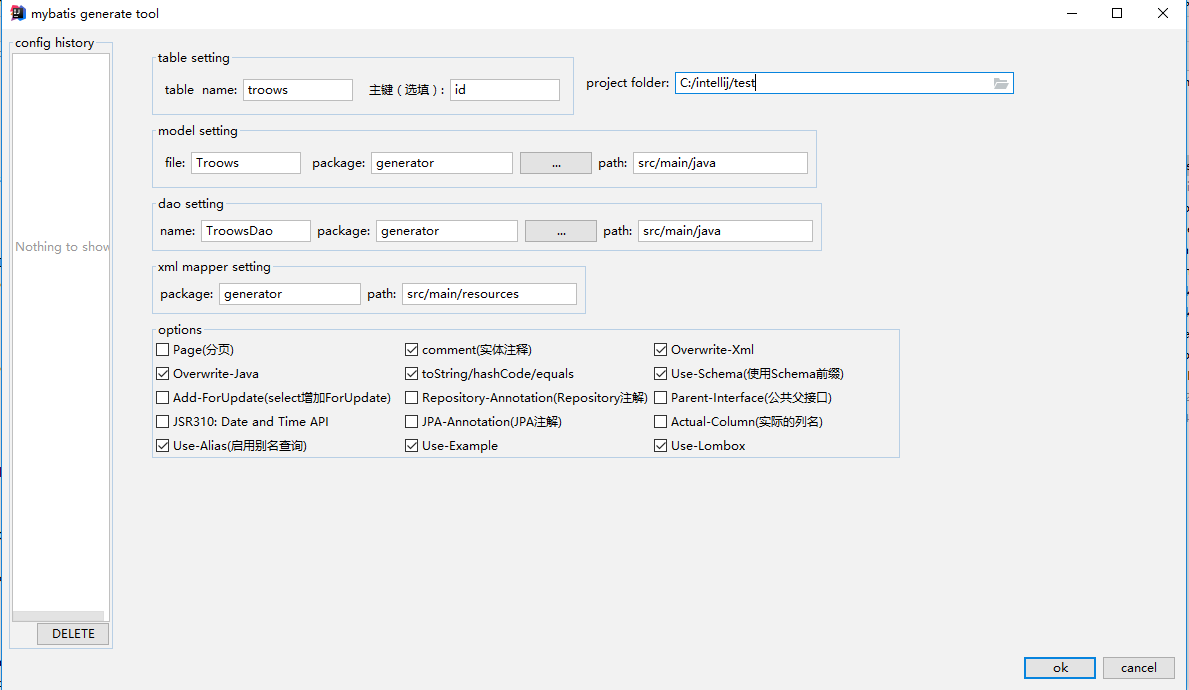Click the xml mapper path field
Image resolution: width=1189 pixels, height=690 pixels.
point(489,294)
